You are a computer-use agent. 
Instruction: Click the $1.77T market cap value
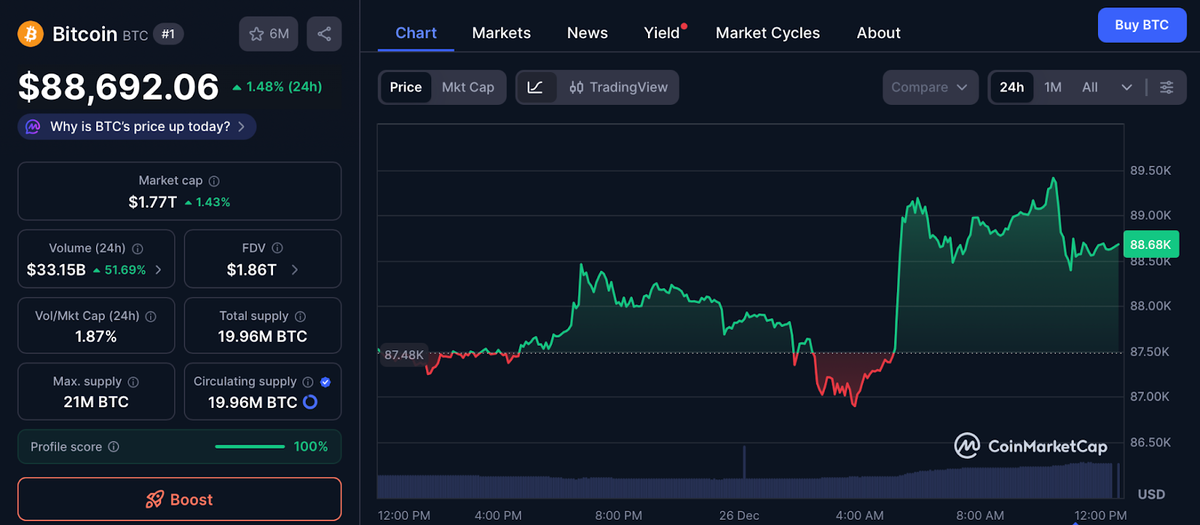pos(152,202)
